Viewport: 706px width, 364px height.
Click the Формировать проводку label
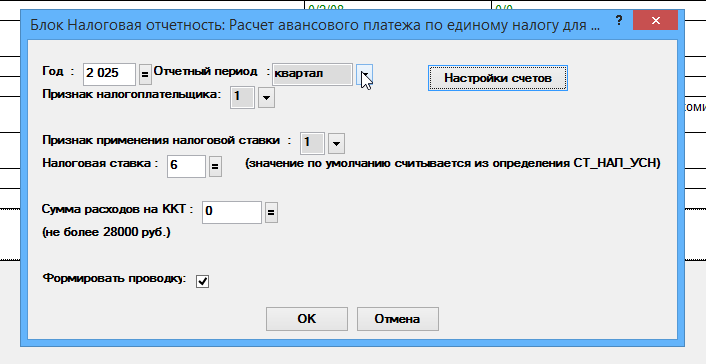tap(114, 278)
